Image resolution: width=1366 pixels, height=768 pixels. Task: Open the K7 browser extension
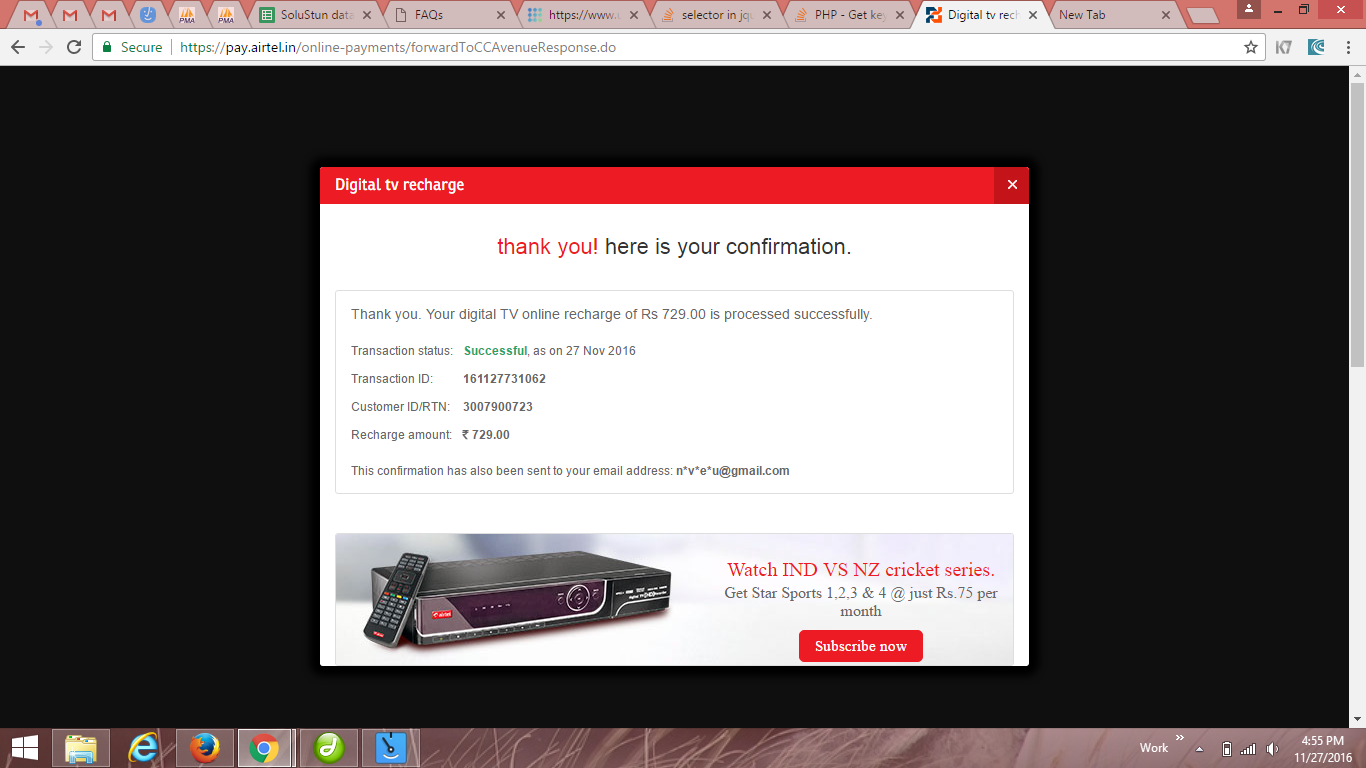click(1284, 47)
